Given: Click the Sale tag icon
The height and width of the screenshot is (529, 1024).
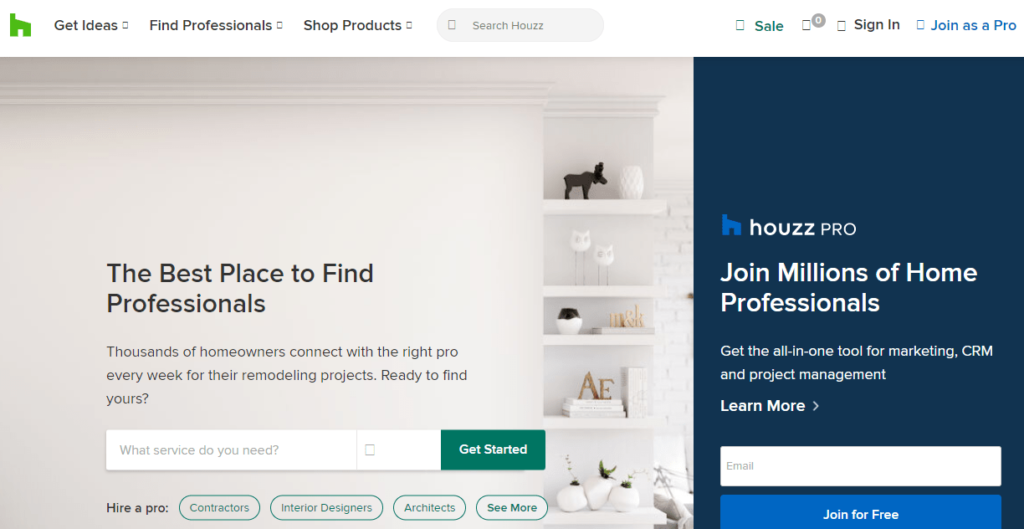Looking at the screenshot, I should (740, 25).
